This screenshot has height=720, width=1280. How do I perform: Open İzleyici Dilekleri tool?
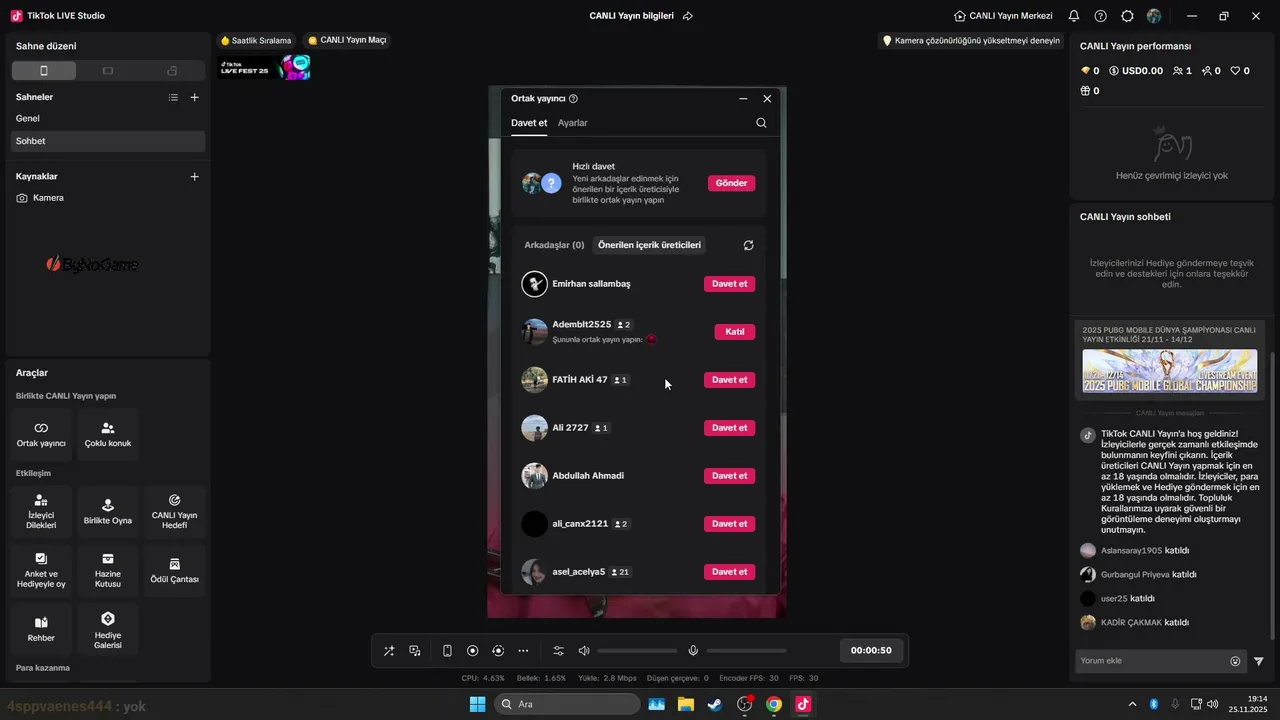[x=41, y=511]
